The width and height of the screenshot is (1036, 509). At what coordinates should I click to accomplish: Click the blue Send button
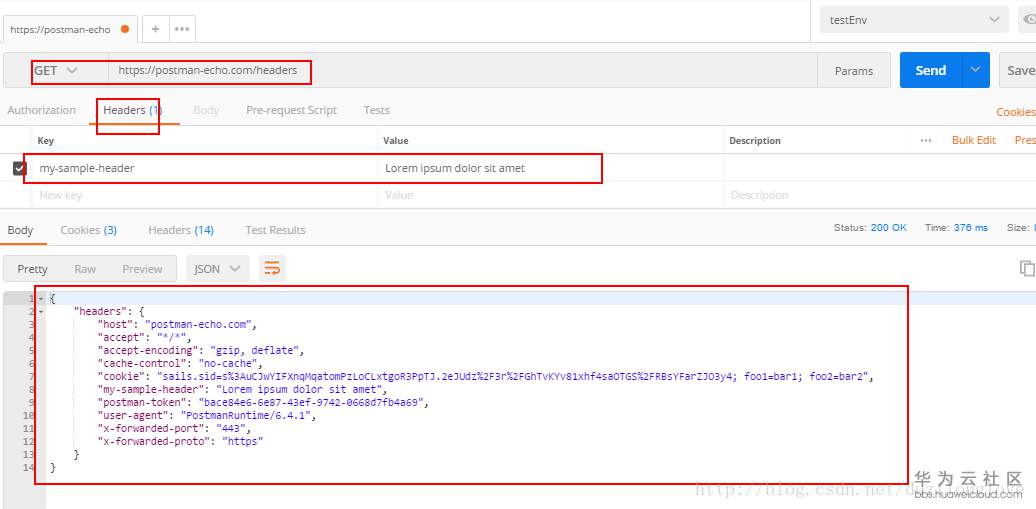click(x=931, y=70)
